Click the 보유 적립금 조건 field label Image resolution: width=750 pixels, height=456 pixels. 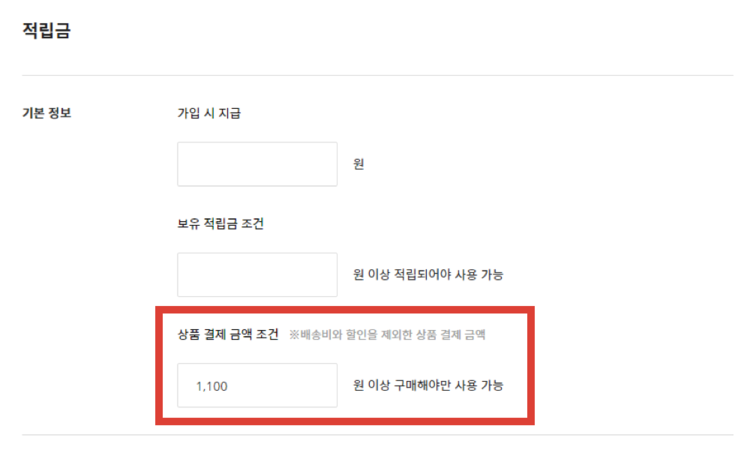tap(221, 223)
